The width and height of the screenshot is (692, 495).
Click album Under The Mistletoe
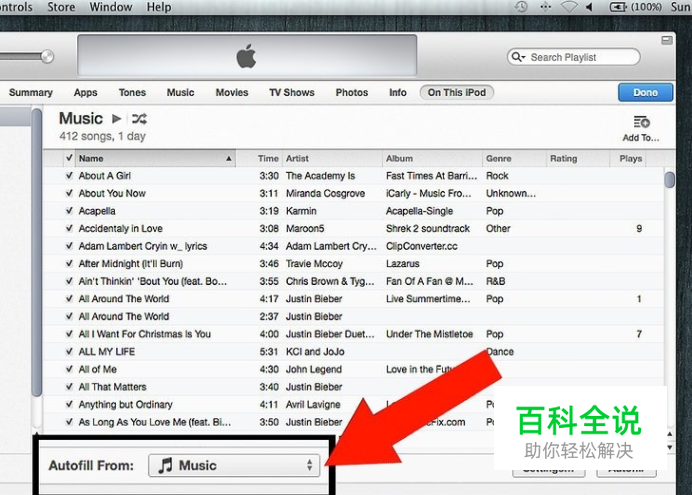[x=429, y=334]
